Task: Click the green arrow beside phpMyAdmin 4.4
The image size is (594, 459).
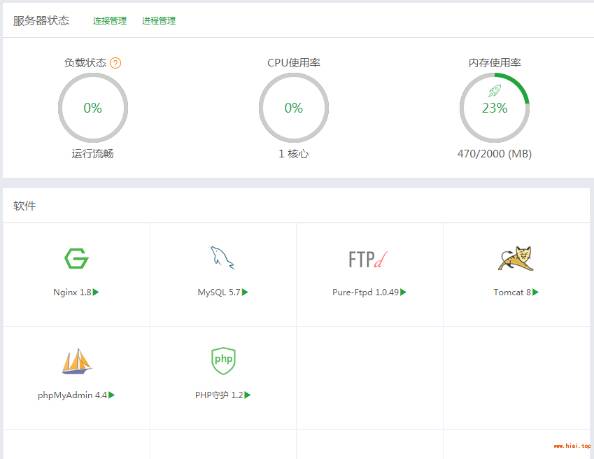Action: 111,395
